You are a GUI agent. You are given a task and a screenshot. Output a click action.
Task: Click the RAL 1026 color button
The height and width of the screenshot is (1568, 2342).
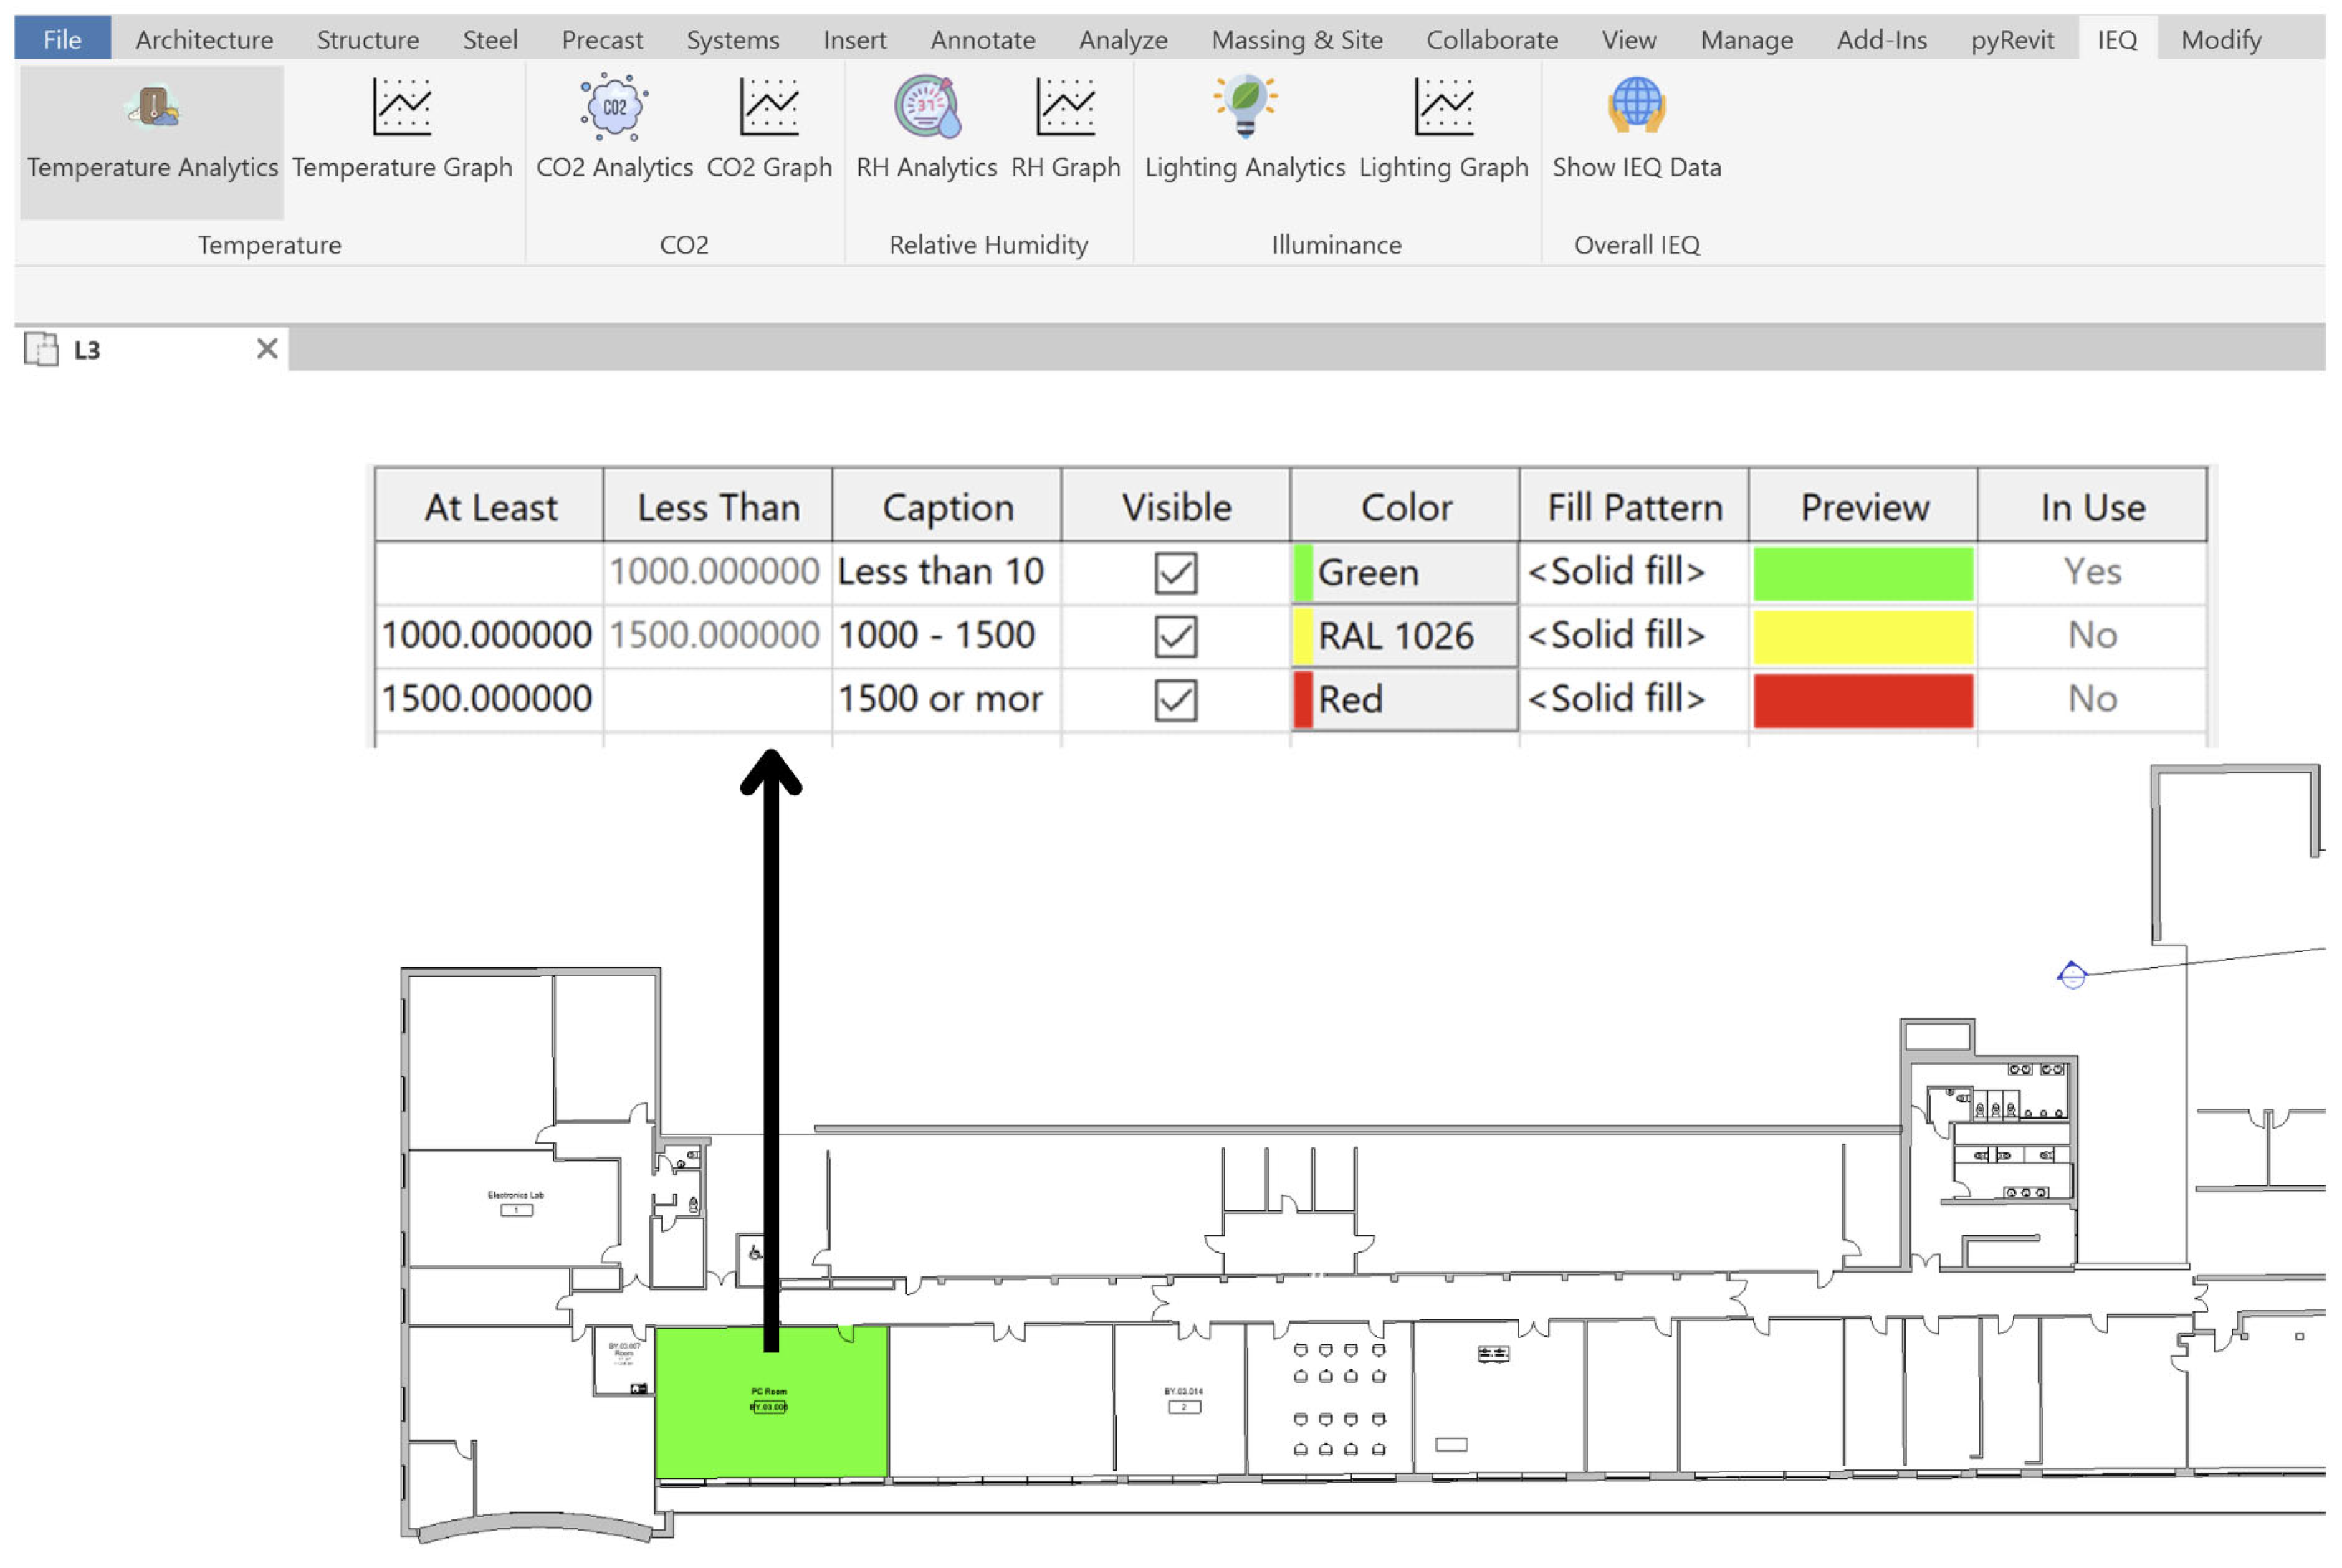pos(1404,636)
